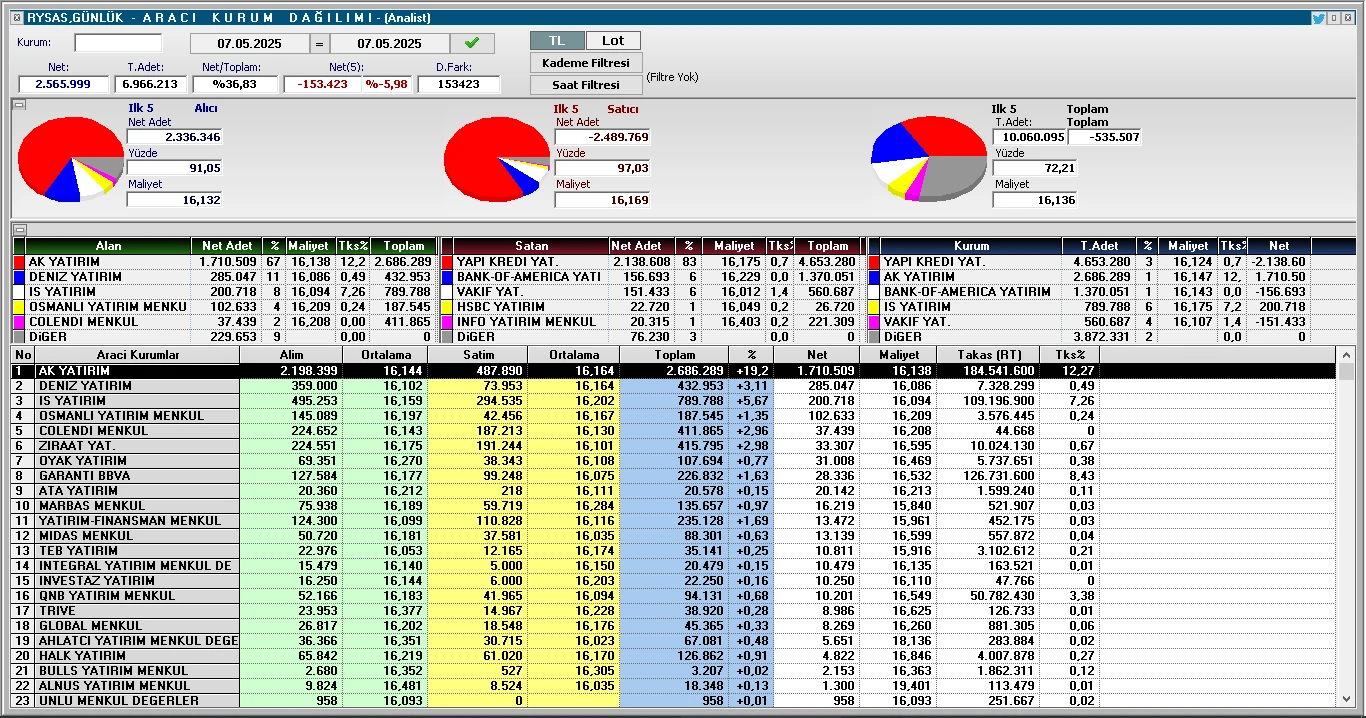Click the Twitter bird icon in title bar
This screenshot has width=1366, height=718.
point(1318,18)
